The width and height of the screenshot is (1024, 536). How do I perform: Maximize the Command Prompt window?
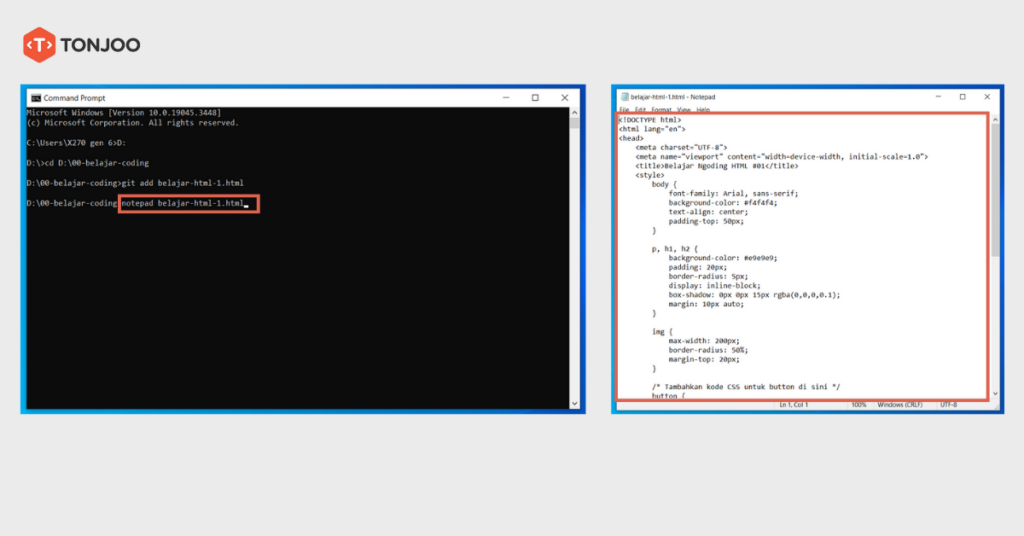[535, 98]
